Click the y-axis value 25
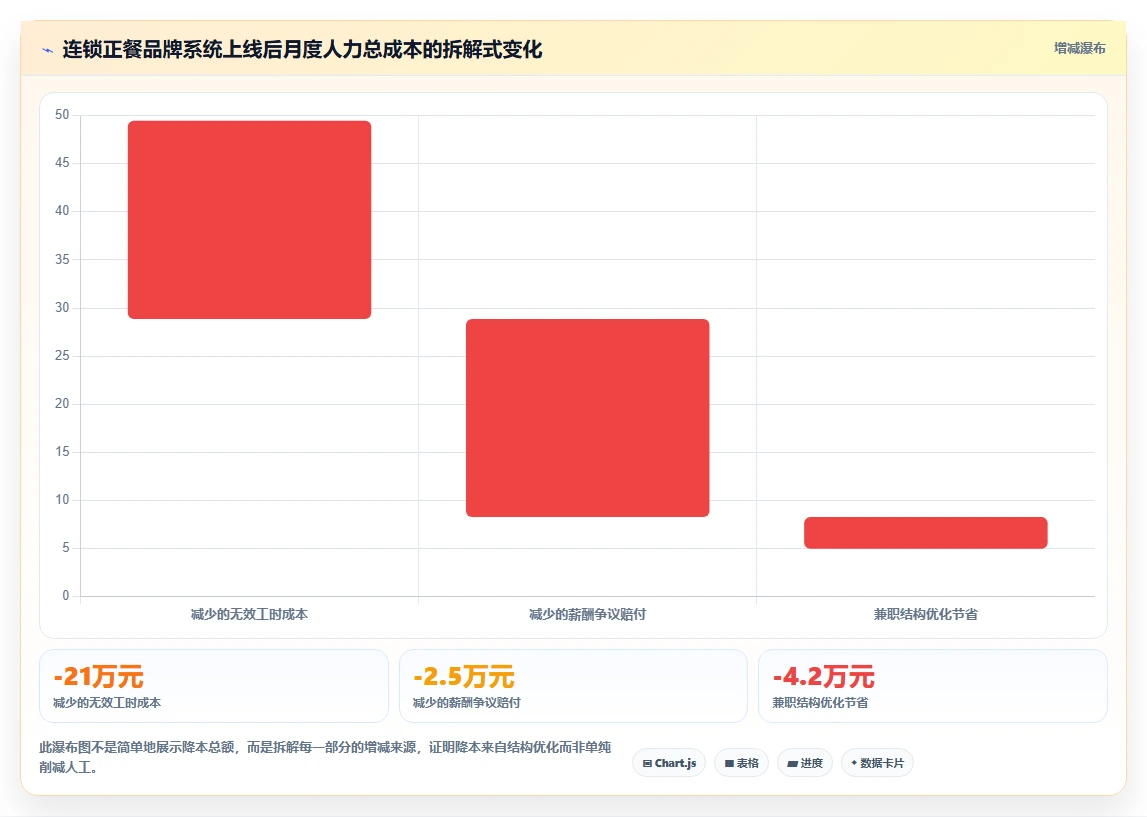The width and height of the screenshot is (1147, 817). (62, 355)
